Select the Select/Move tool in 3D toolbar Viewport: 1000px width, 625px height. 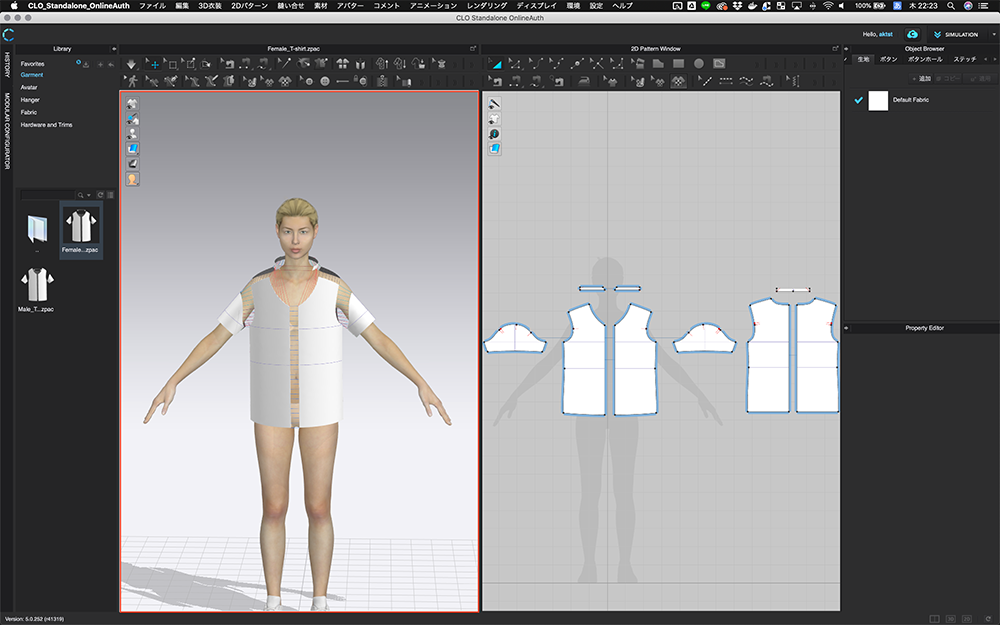(x=152, y=64)
